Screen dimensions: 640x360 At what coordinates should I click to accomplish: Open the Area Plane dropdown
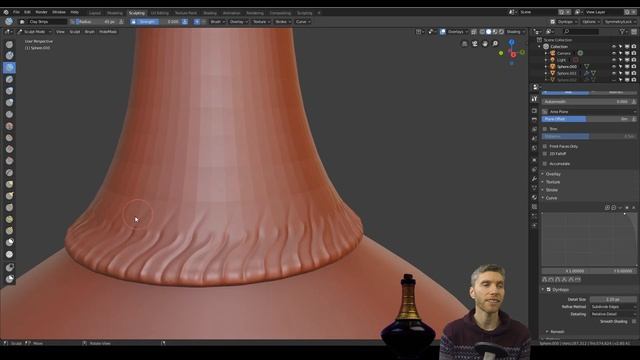pyautogui.click(x=589, y=111)
